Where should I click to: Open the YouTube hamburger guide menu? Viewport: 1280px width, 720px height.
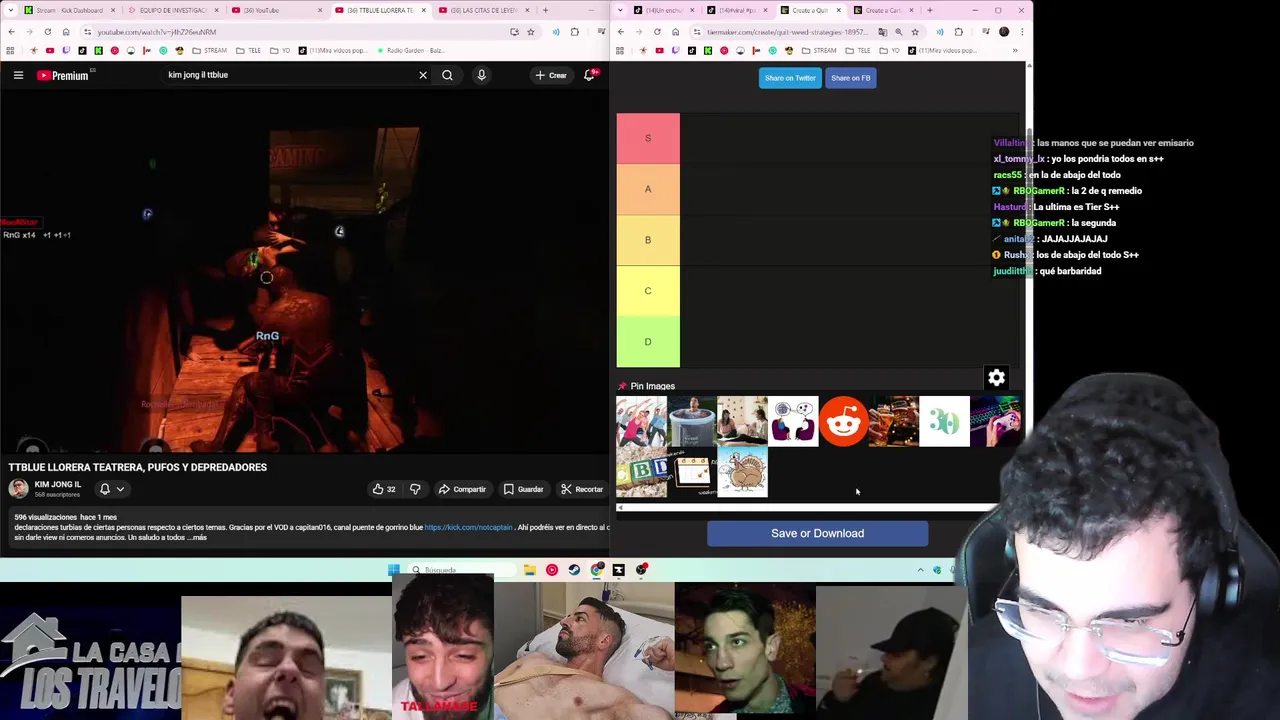[x=18, y=75]
